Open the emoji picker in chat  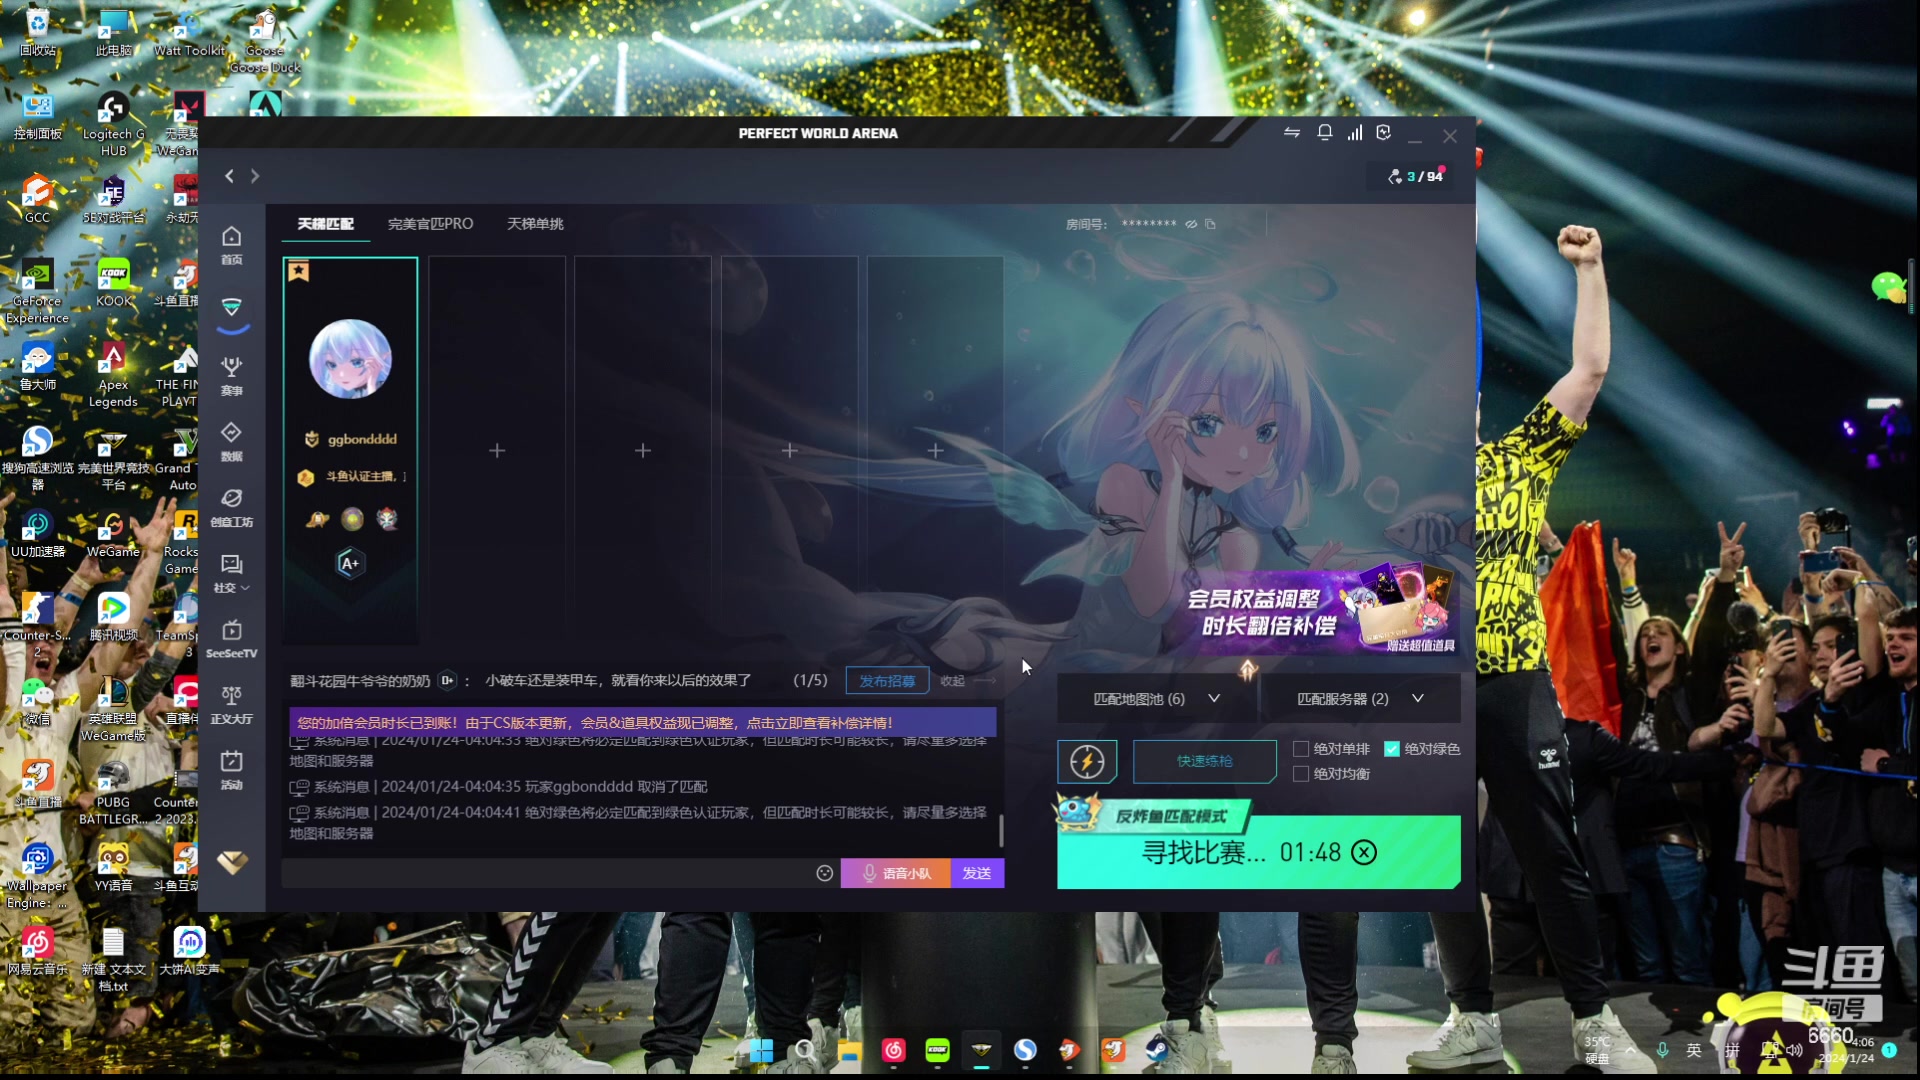(824, 873)
